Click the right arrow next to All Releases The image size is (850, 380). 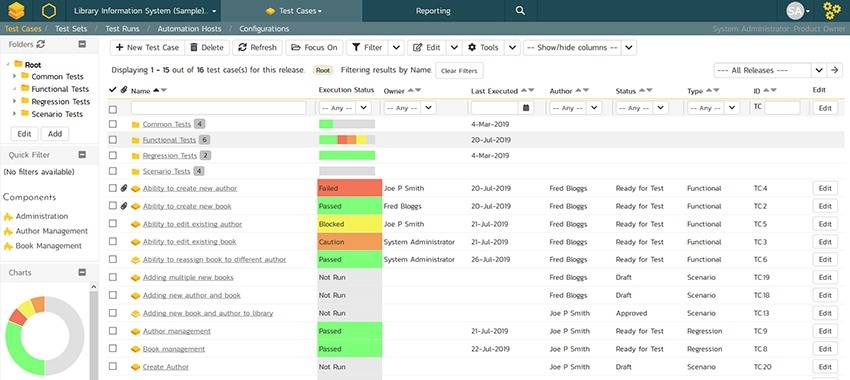pyautogui.click(x=834, y=70)
